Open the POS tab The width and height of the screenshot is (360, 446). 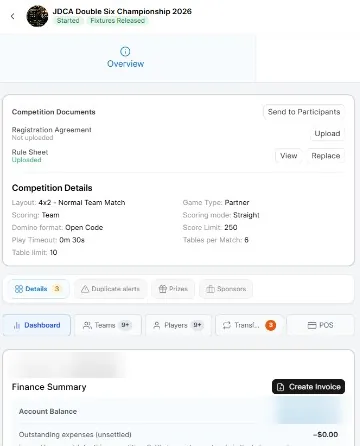pyautogui.click(x=320, y=325)
